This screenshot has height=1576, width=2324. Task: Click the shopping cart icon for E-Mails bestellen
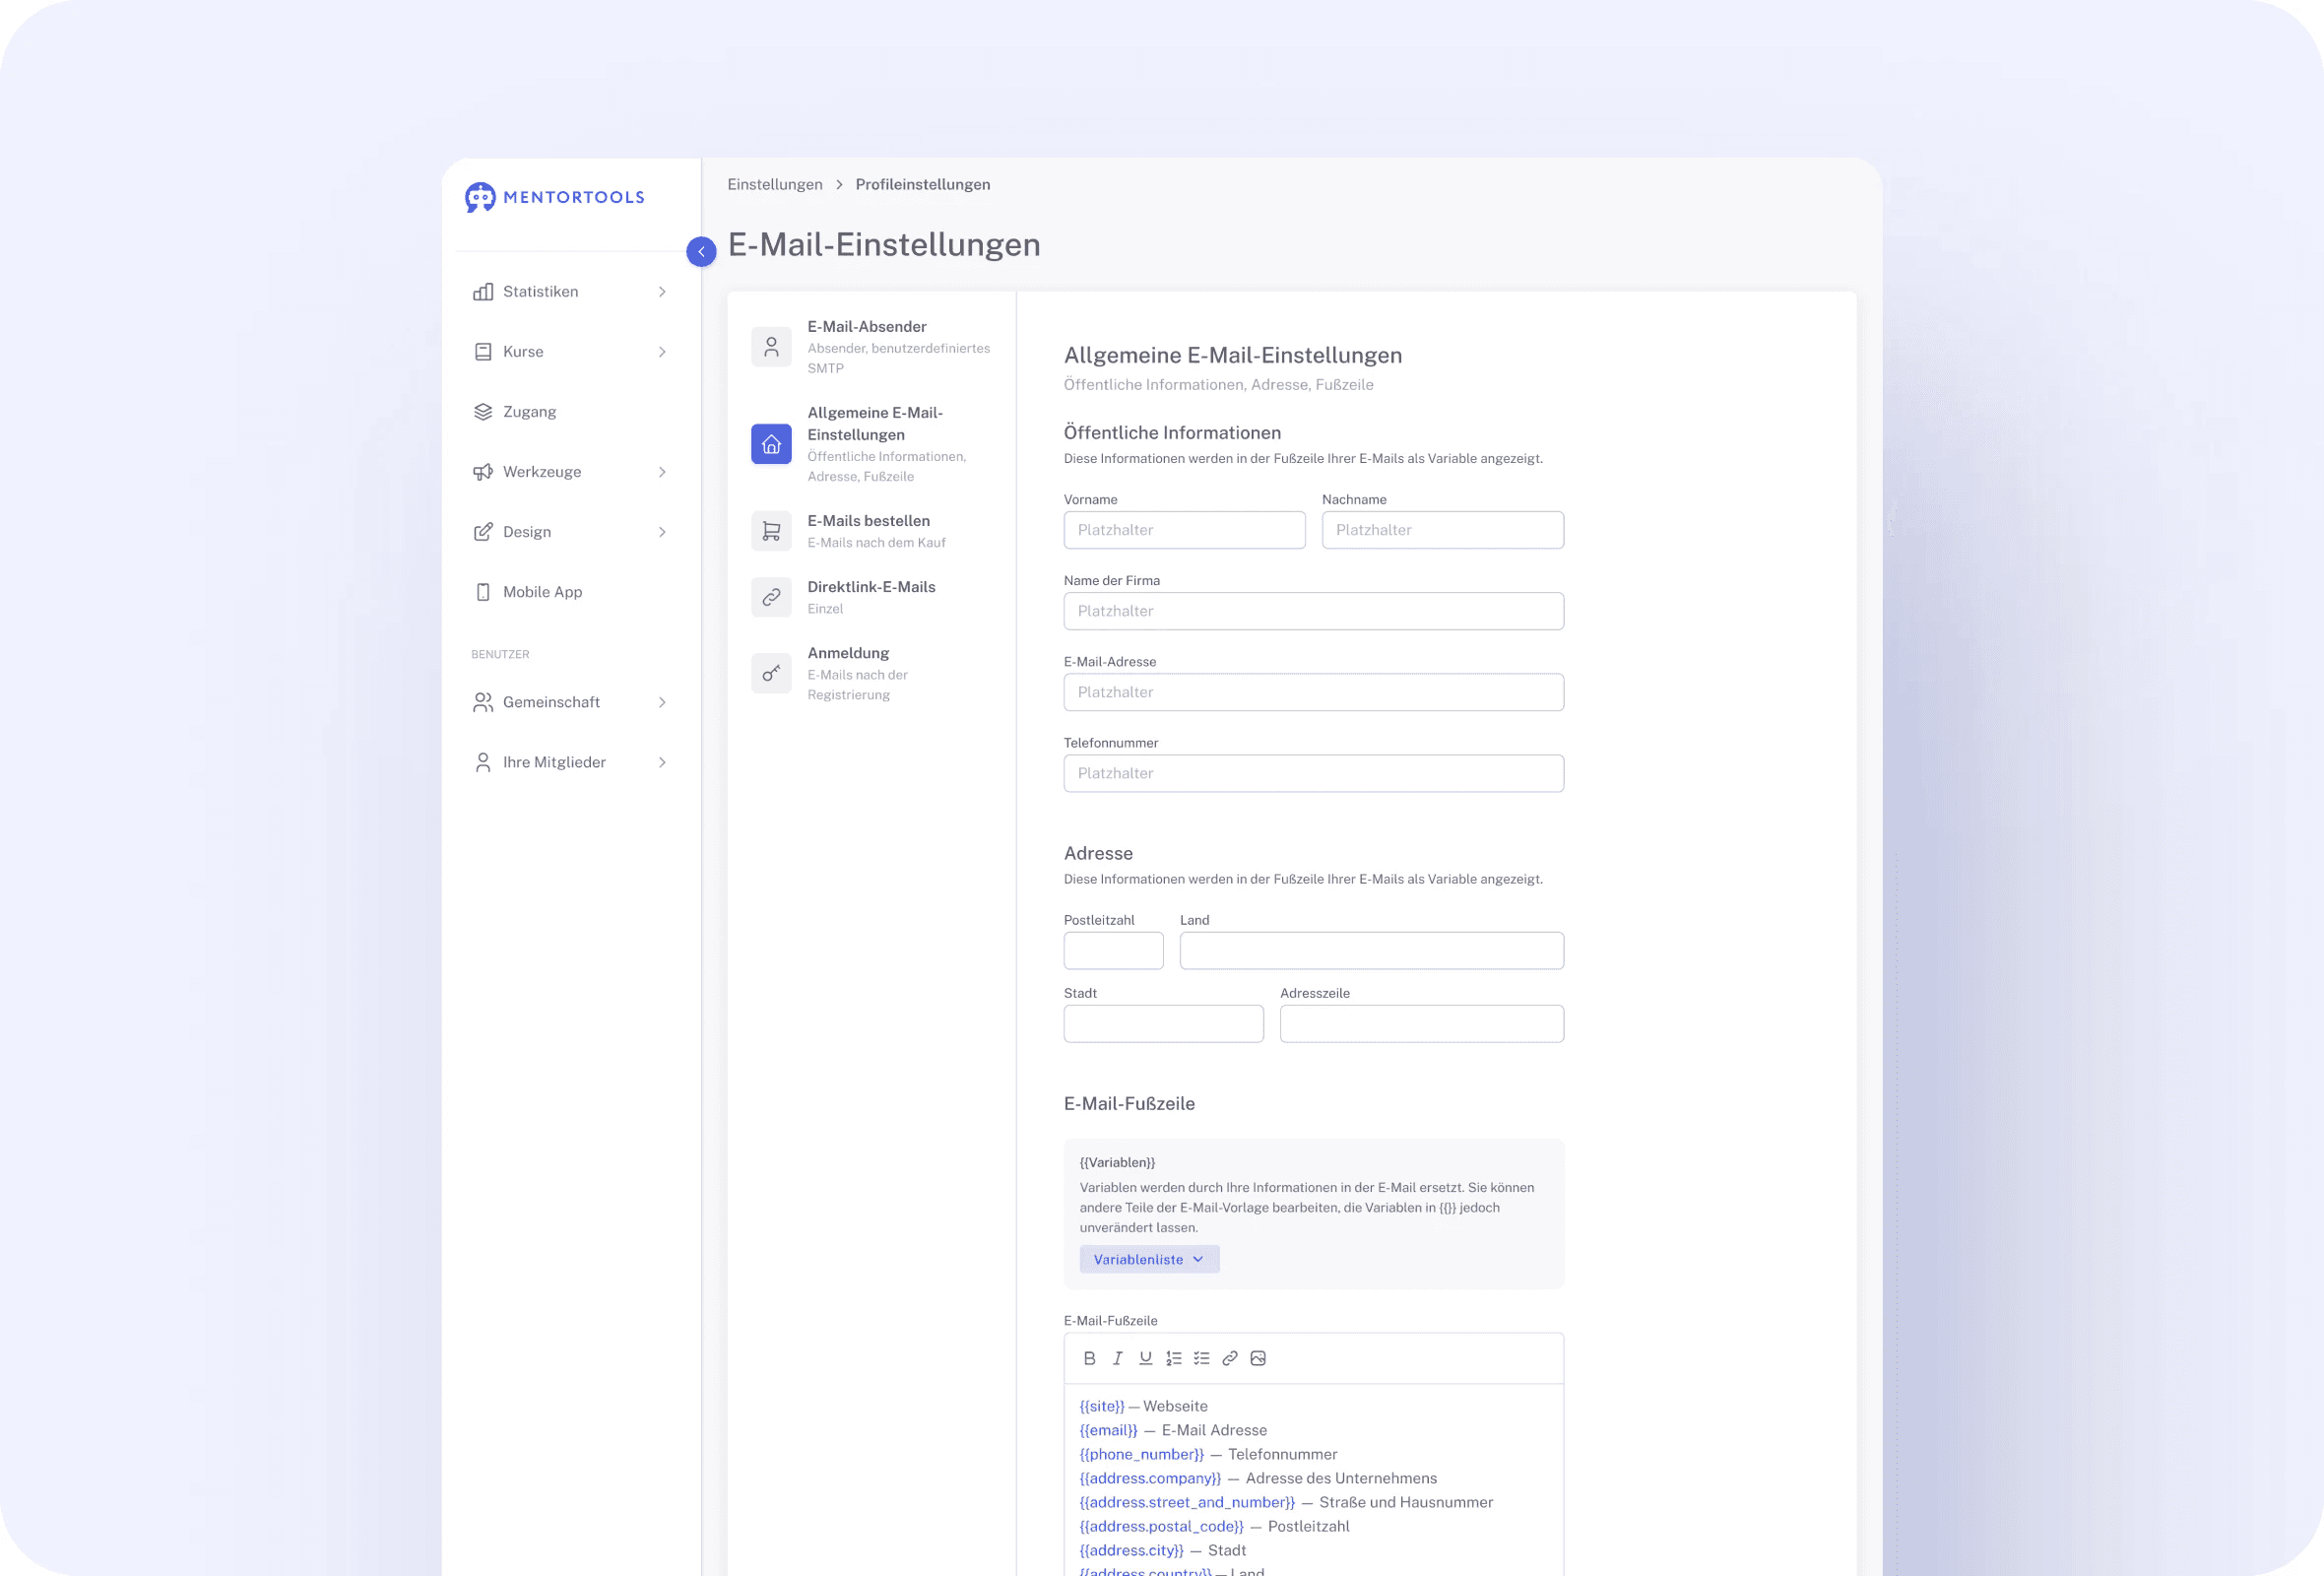point(771,531)
